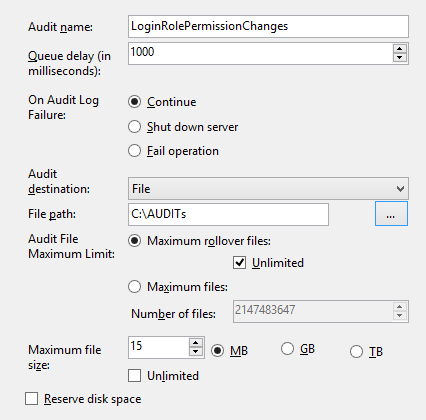Open the Audit destination dropdown

click(268, 189)
